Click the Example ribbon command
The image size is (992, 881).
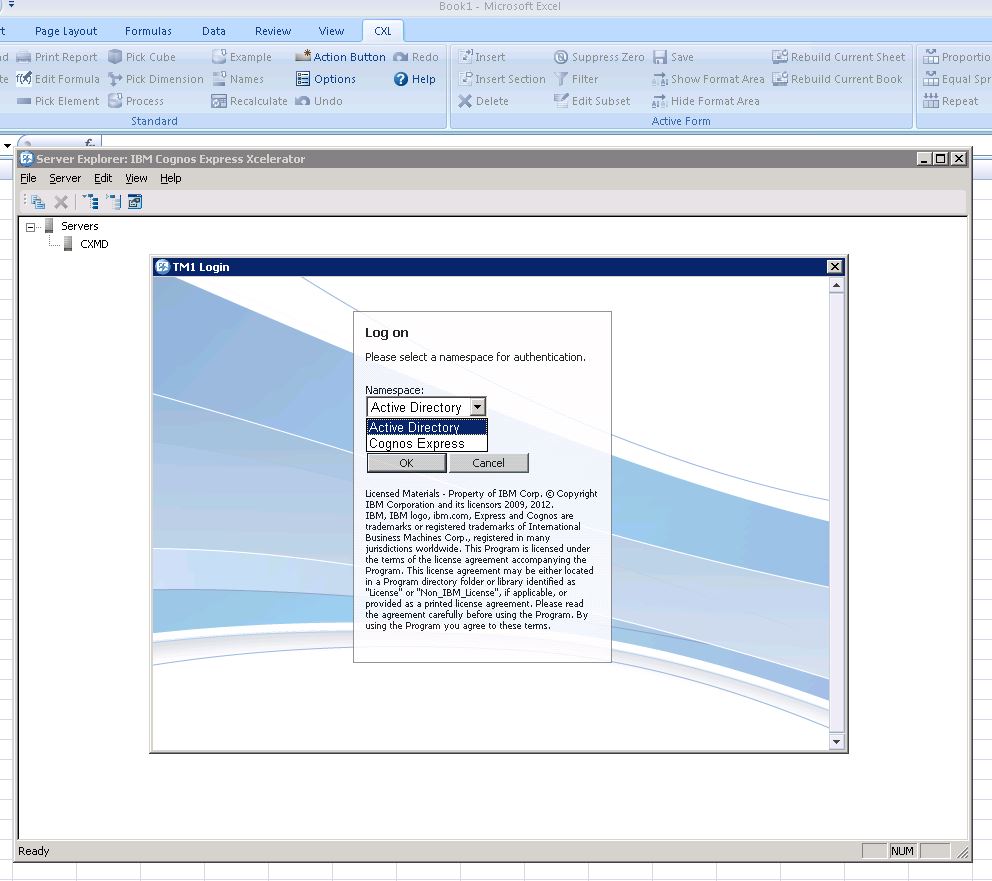pyautogui.click(x=242, y=57)
